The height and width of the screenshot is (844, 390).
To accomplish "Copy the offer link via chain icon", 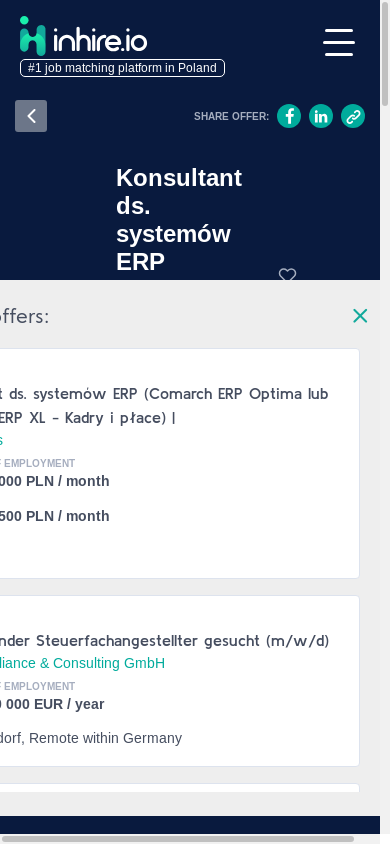I will 353,116.
